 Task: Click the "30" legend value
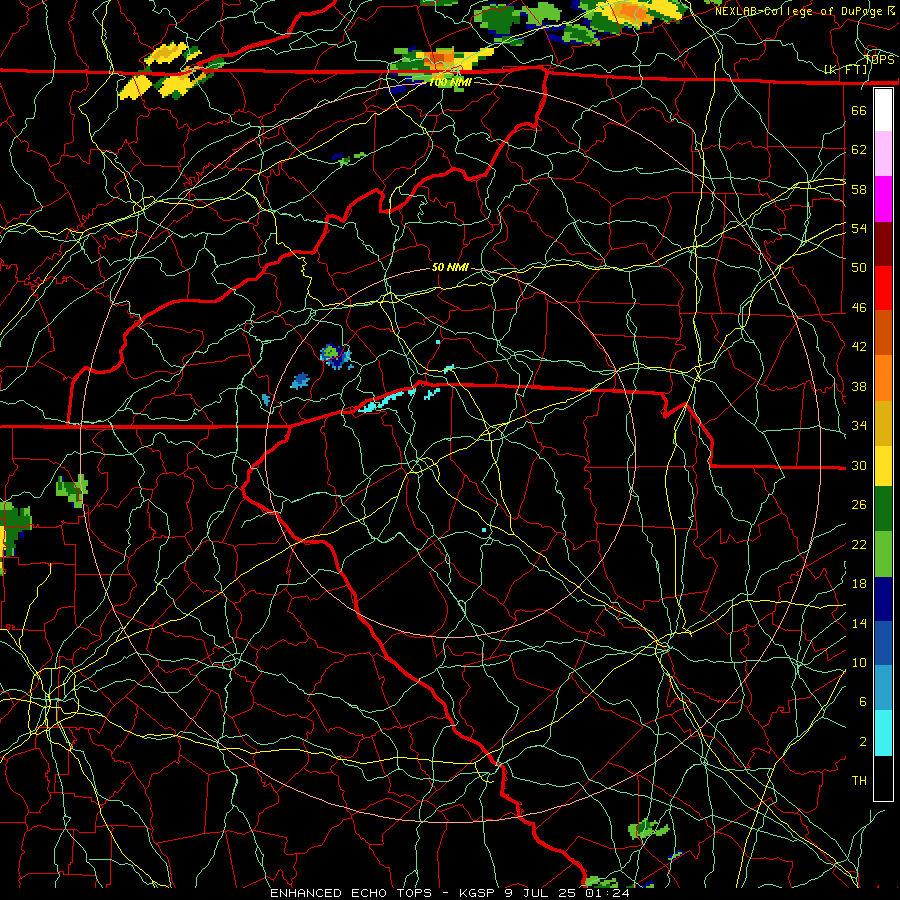[x=859, y=465]
